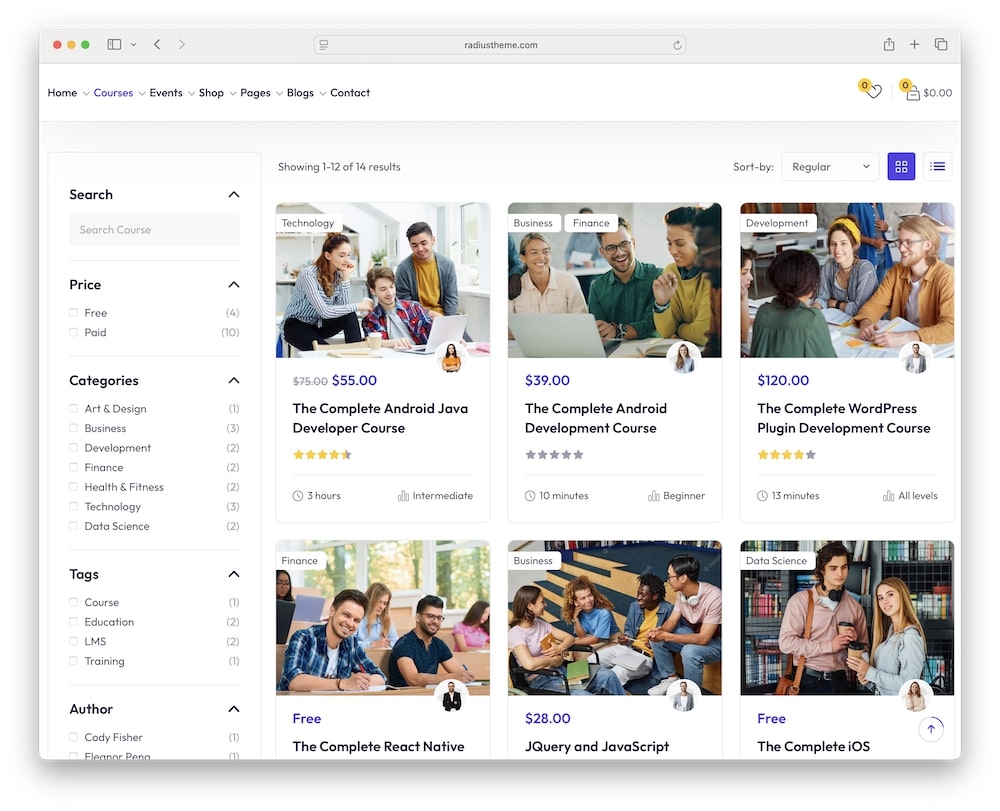Screen dimensions: 1000x811
Task: Expand Courses menu dropdown chevron
Action: [x=142, y=94]
